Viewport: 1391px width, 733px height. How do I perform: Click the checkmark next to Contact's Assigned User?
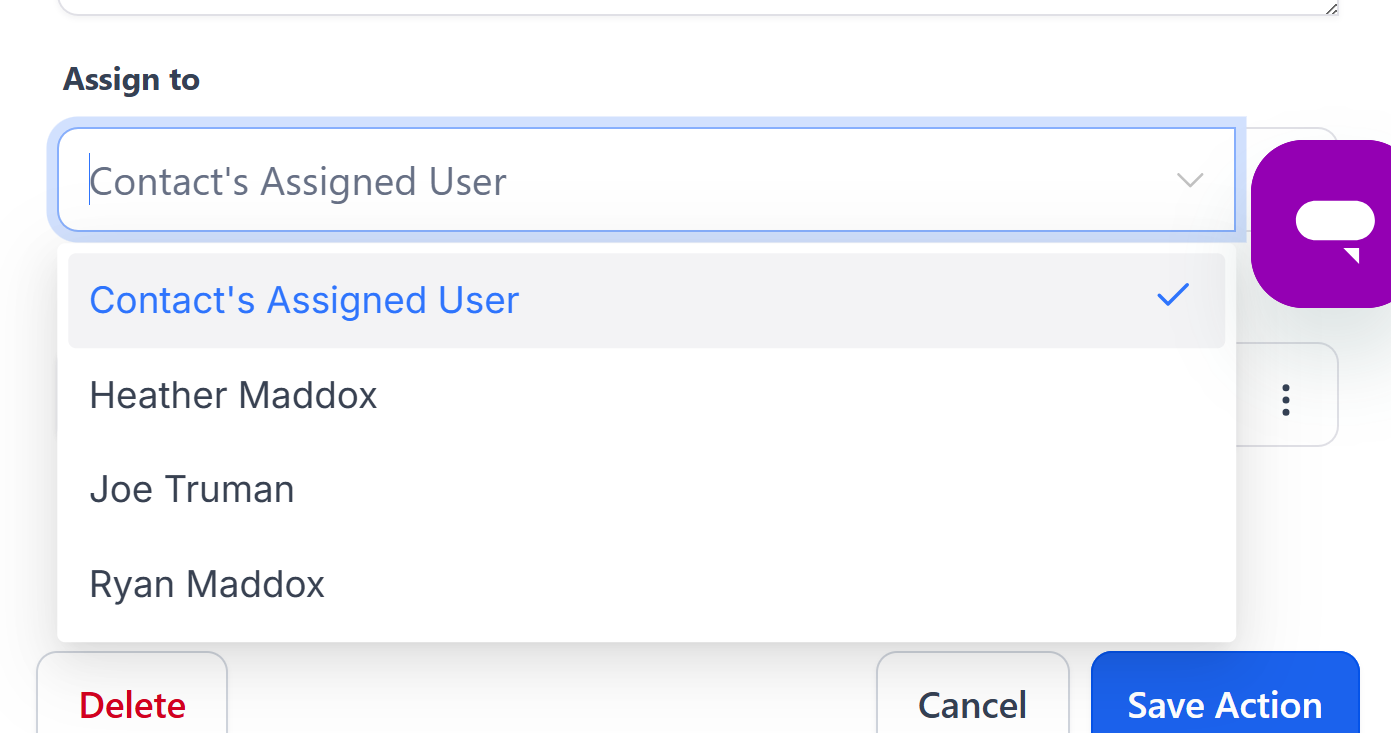click(x=1173, y=295)
